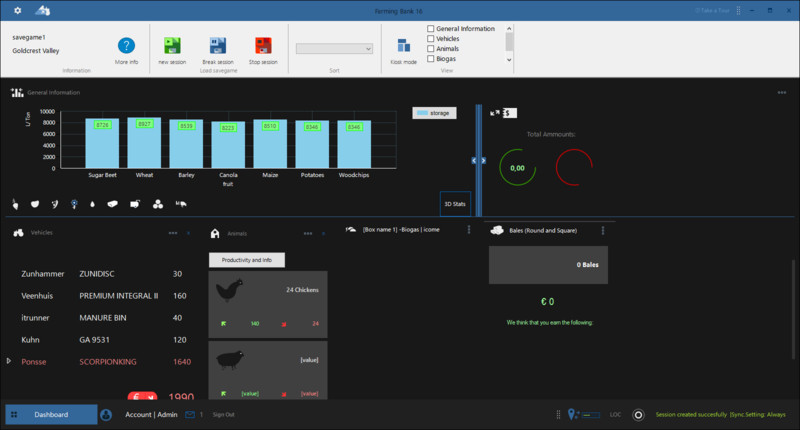Screen dimensions: 800x430
Task: Check the Vehicles view checkbox
Action: (x=431, y=39)
